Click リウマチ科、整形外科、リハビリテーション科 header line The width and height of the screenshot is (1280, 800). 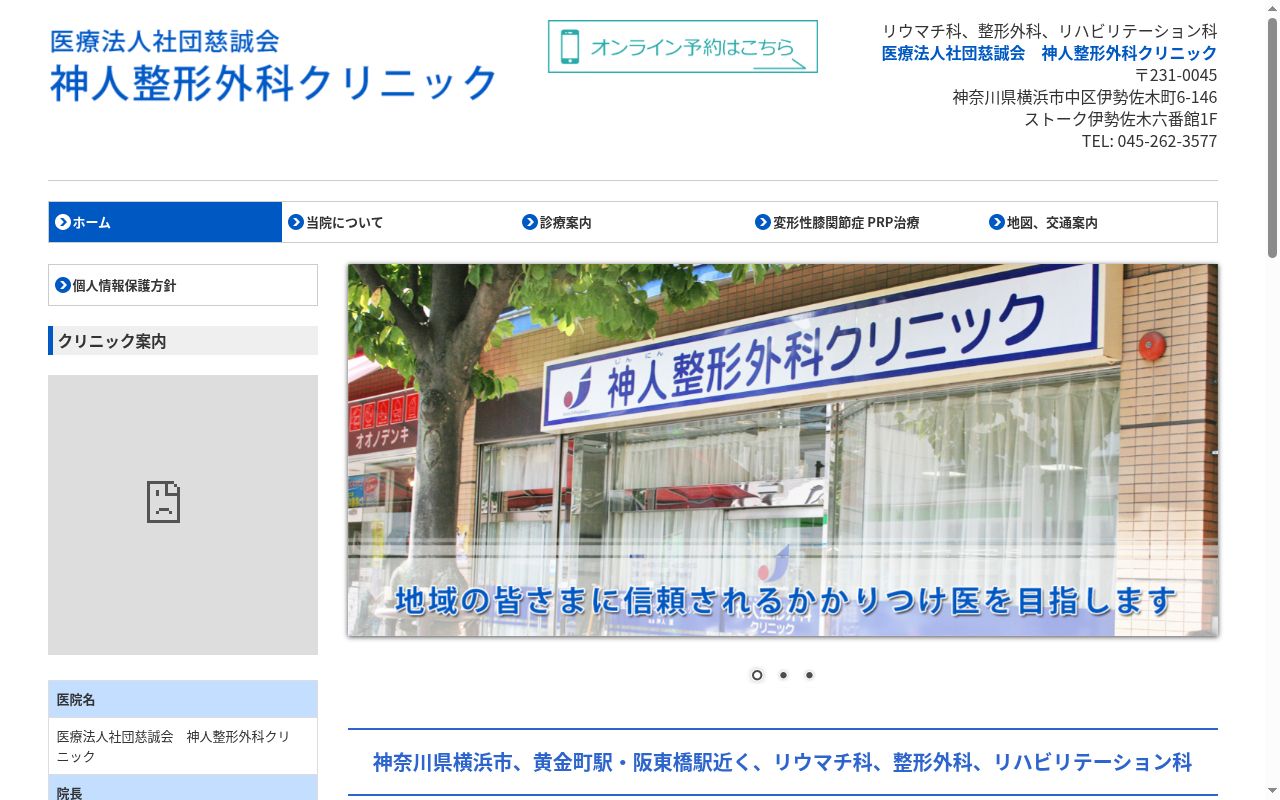[1049, 31]
